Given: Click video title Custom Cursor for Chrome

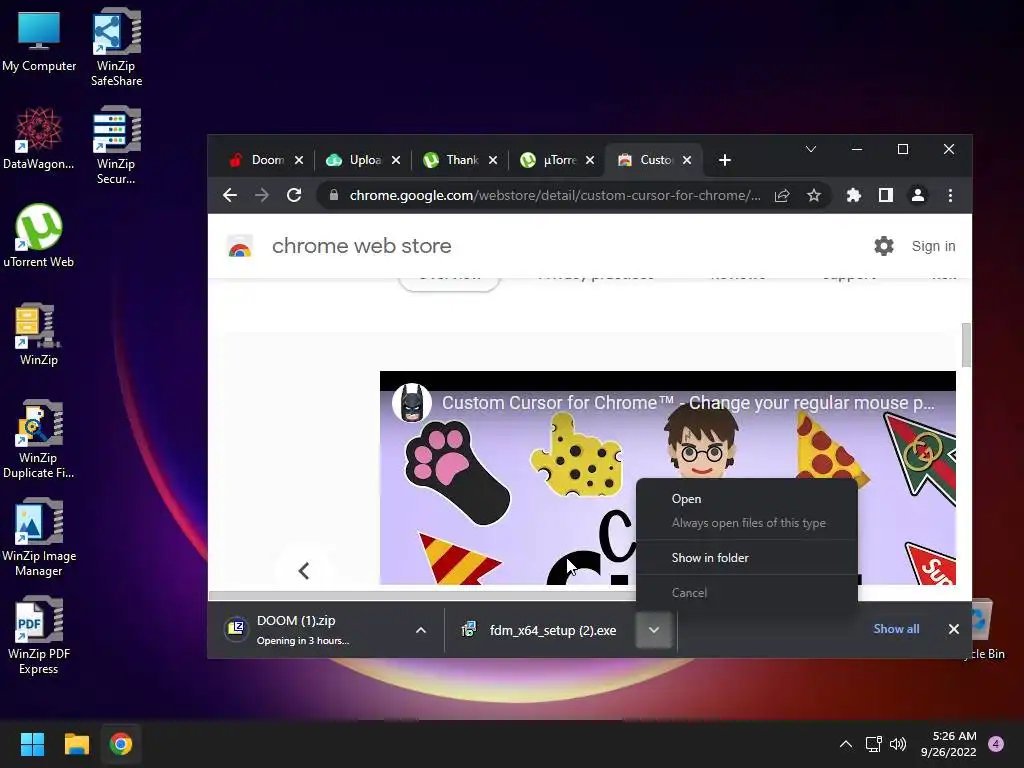Looking at the screenshot, I should click(x=688, y=403).
